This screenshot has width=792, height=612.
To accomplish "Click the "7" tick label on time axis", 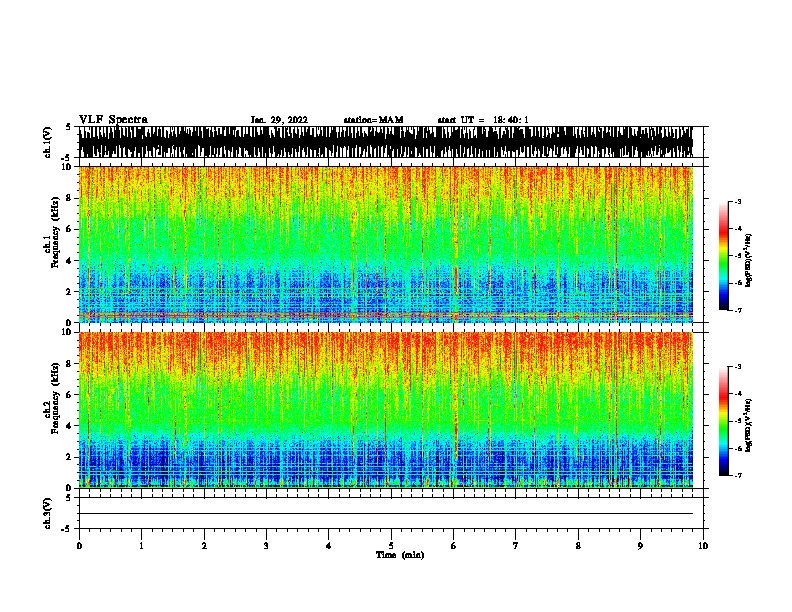I will pyautogui.click(x=516, y=546).
